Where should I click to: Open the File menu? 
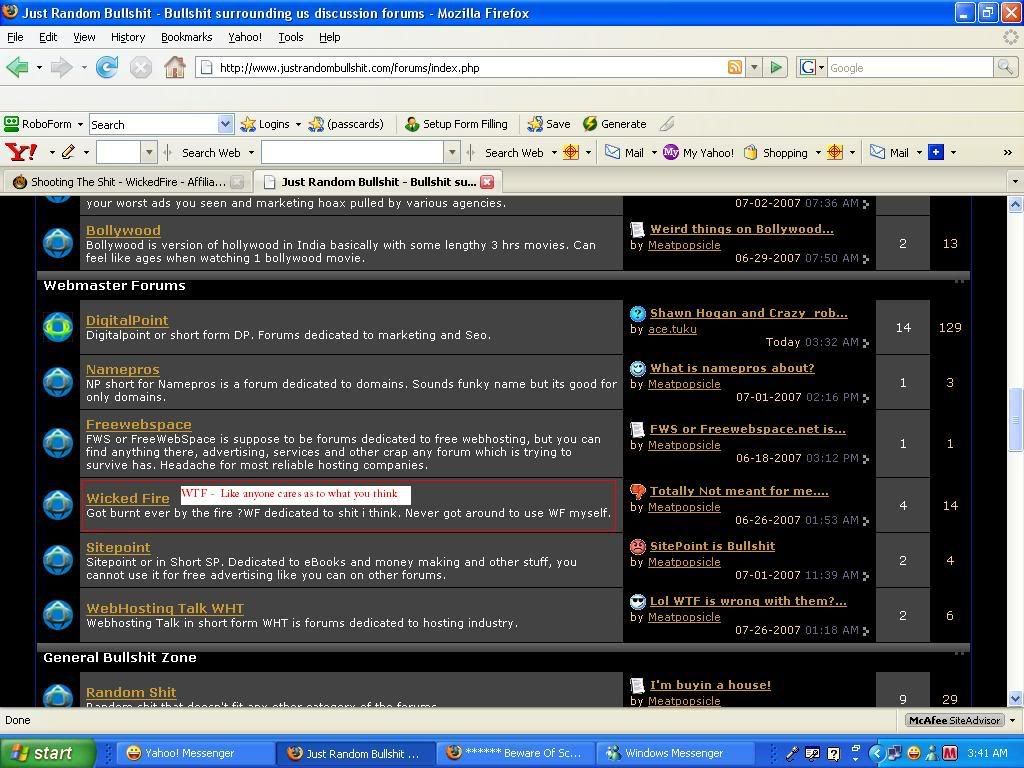pos(15,37)
